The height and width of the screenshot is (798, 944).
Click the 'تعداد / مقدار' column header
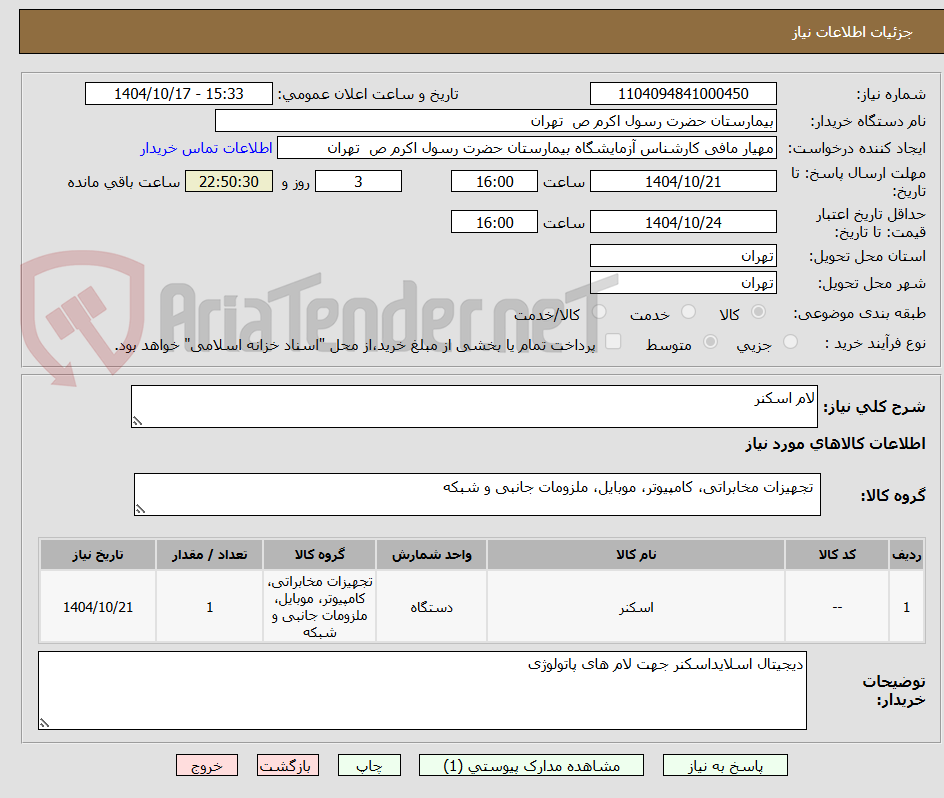click(210, 555)
